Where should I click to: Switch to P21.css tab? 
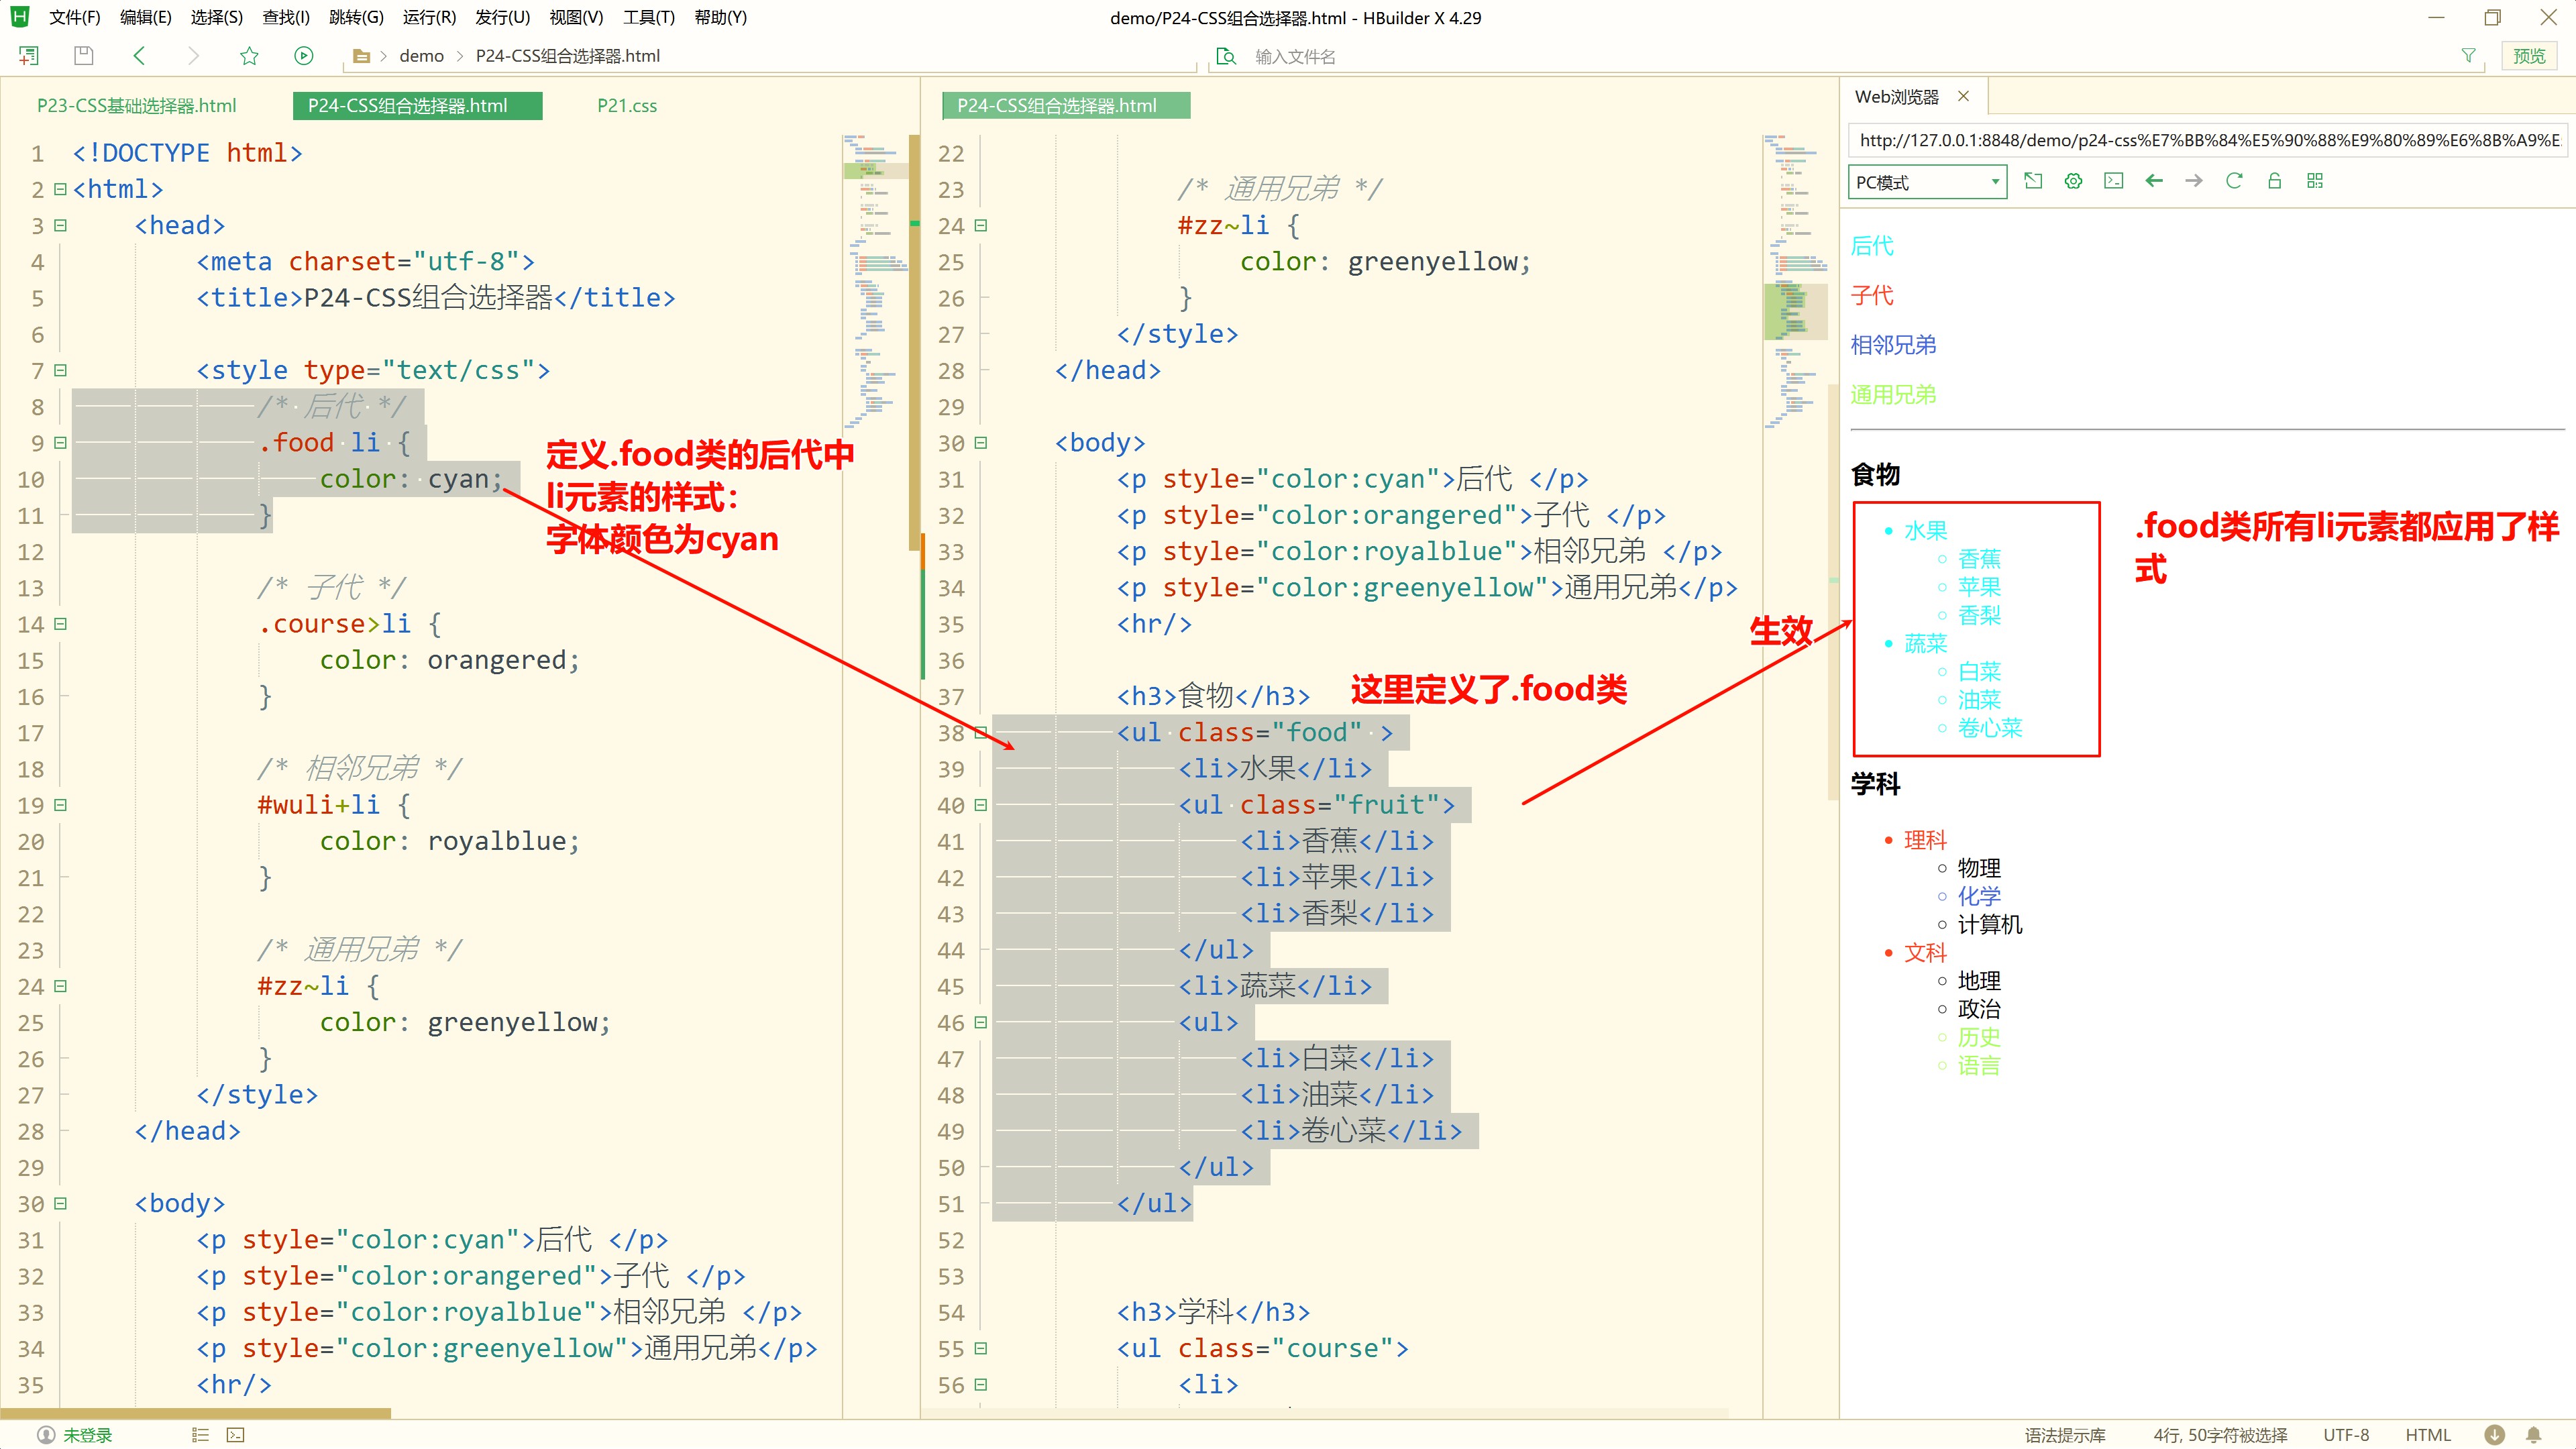pyautogui.click(x=627, y=105)
